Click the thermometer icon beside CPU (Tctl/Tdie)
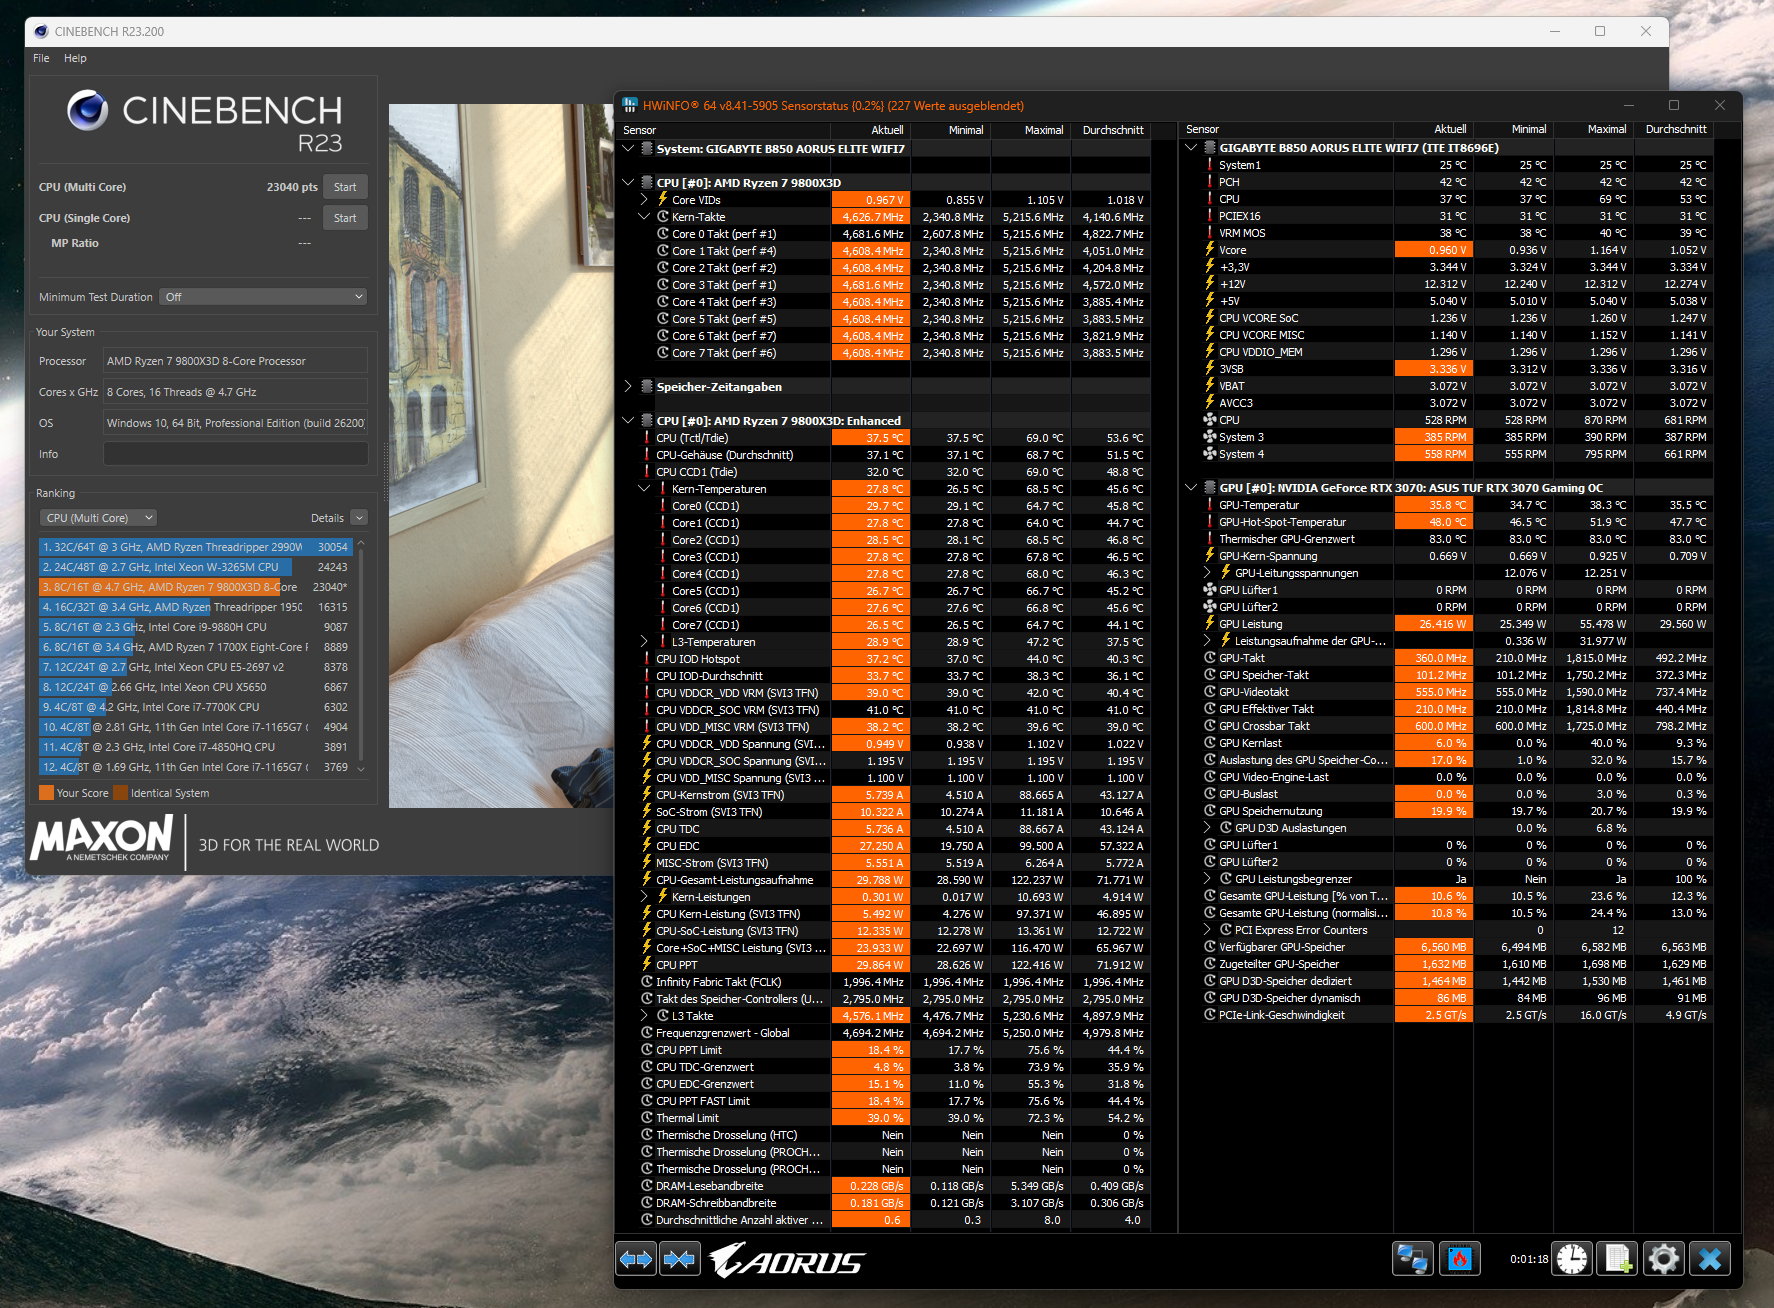 tap(647, 438)
